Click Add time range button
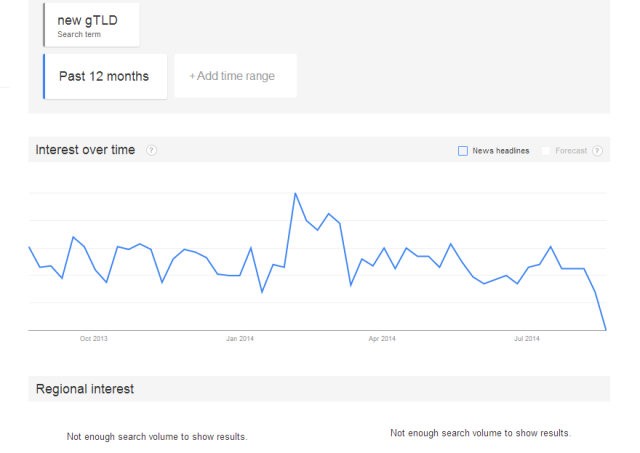The image size is (640, 453). [x=235, y=76]
